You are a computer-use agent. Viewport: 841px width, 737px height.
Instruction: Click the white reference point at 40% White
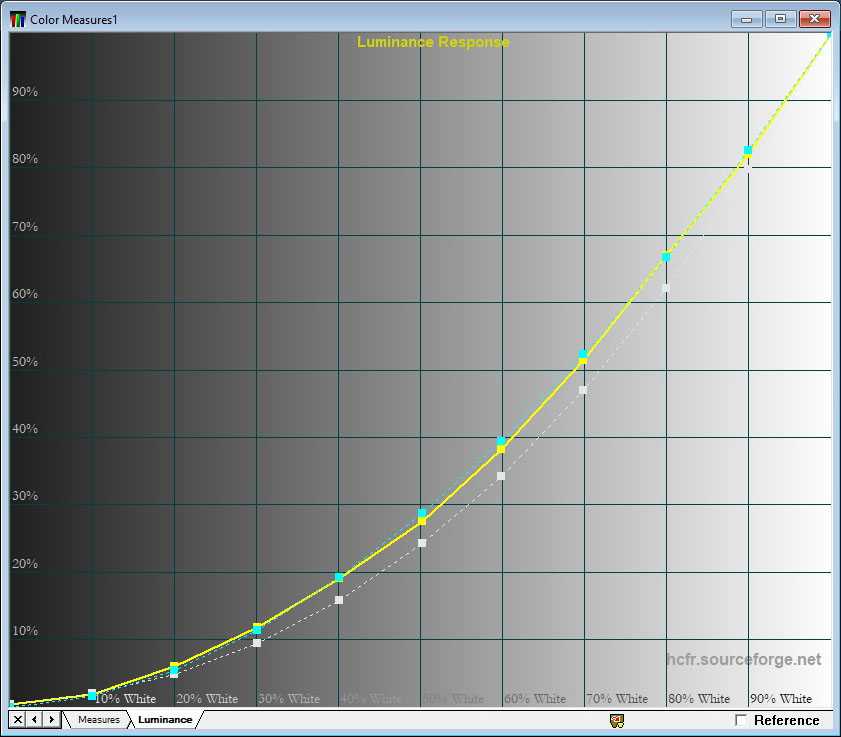coord(339,600)
